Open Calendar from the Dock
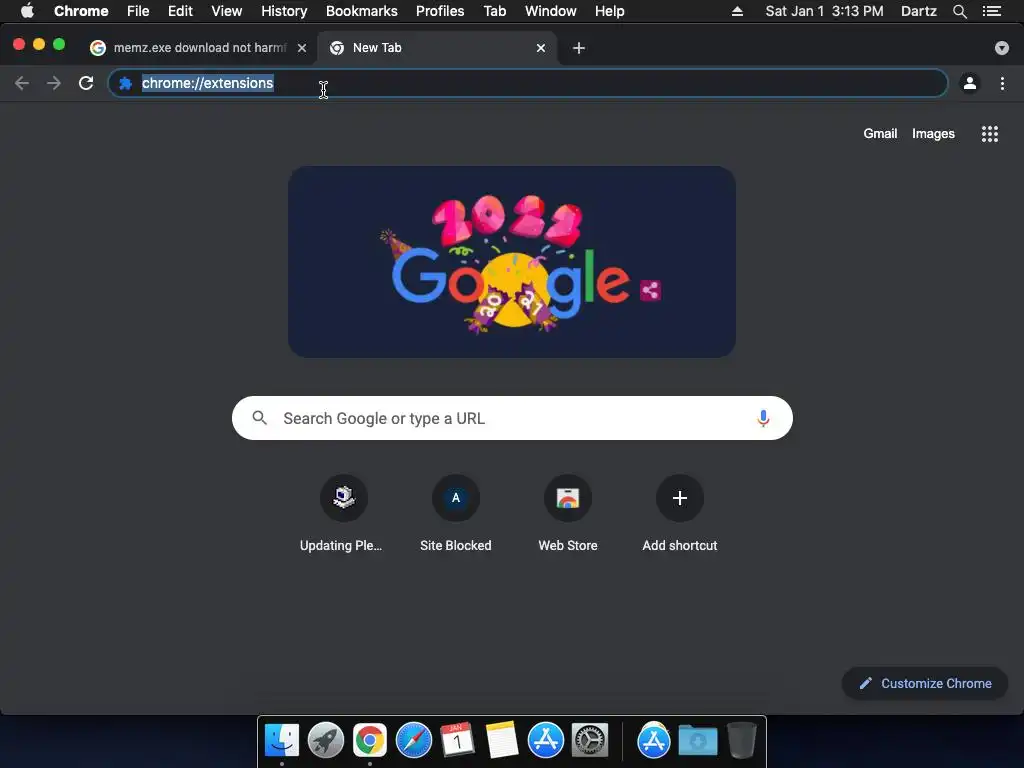The width and height of the screenshot is (1024, 768). tap(458, 741)
